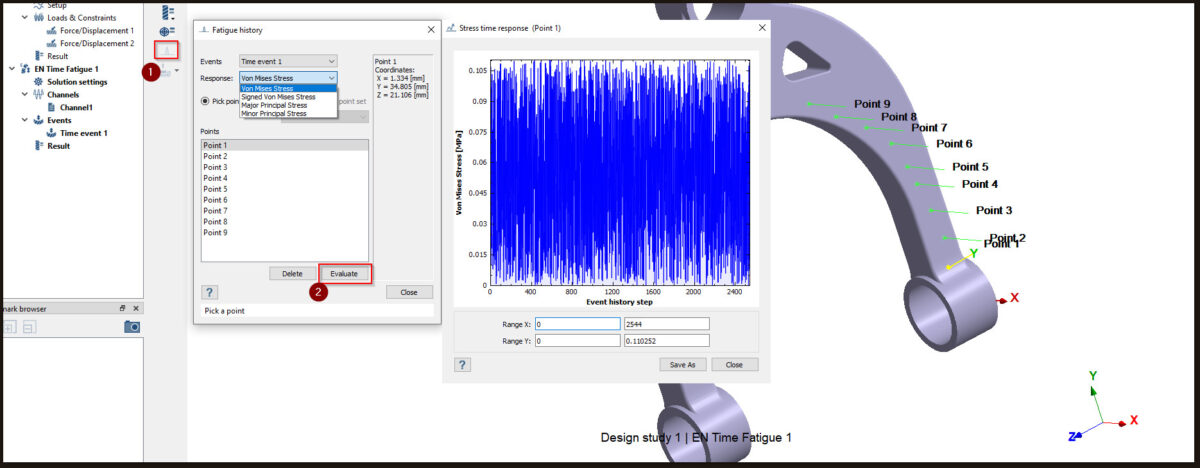This screenshot has height=468, width=1200.
Task: Delete the selected point with Delete button
Action: pyautogui.click(x=292, y=273)
